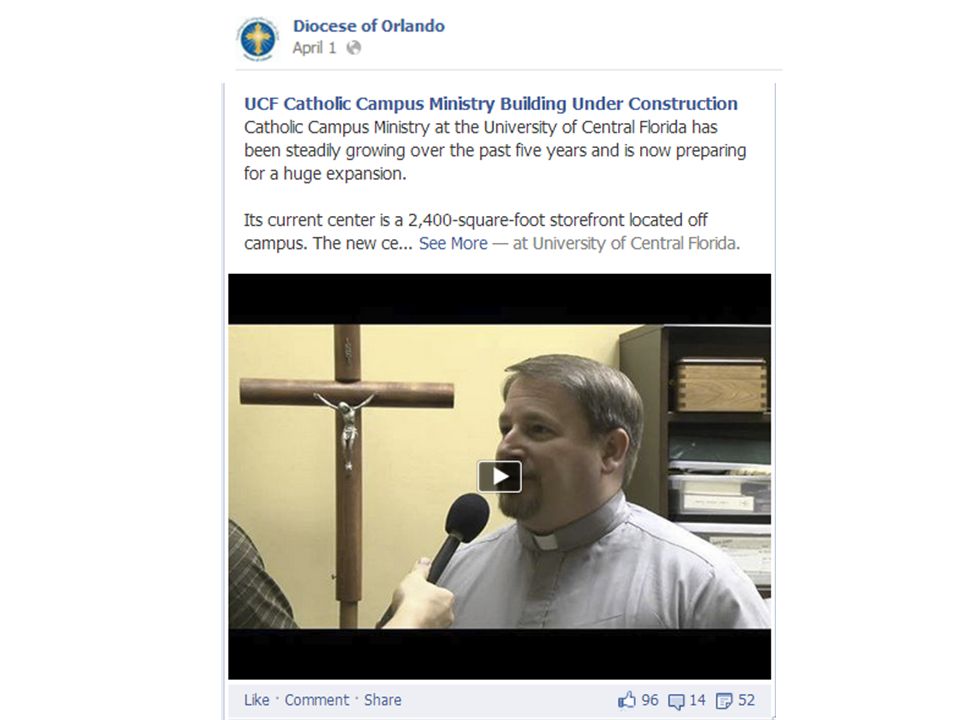Open the University of Central Florida location link
960x720 pixels.
[x=633, y=244]
